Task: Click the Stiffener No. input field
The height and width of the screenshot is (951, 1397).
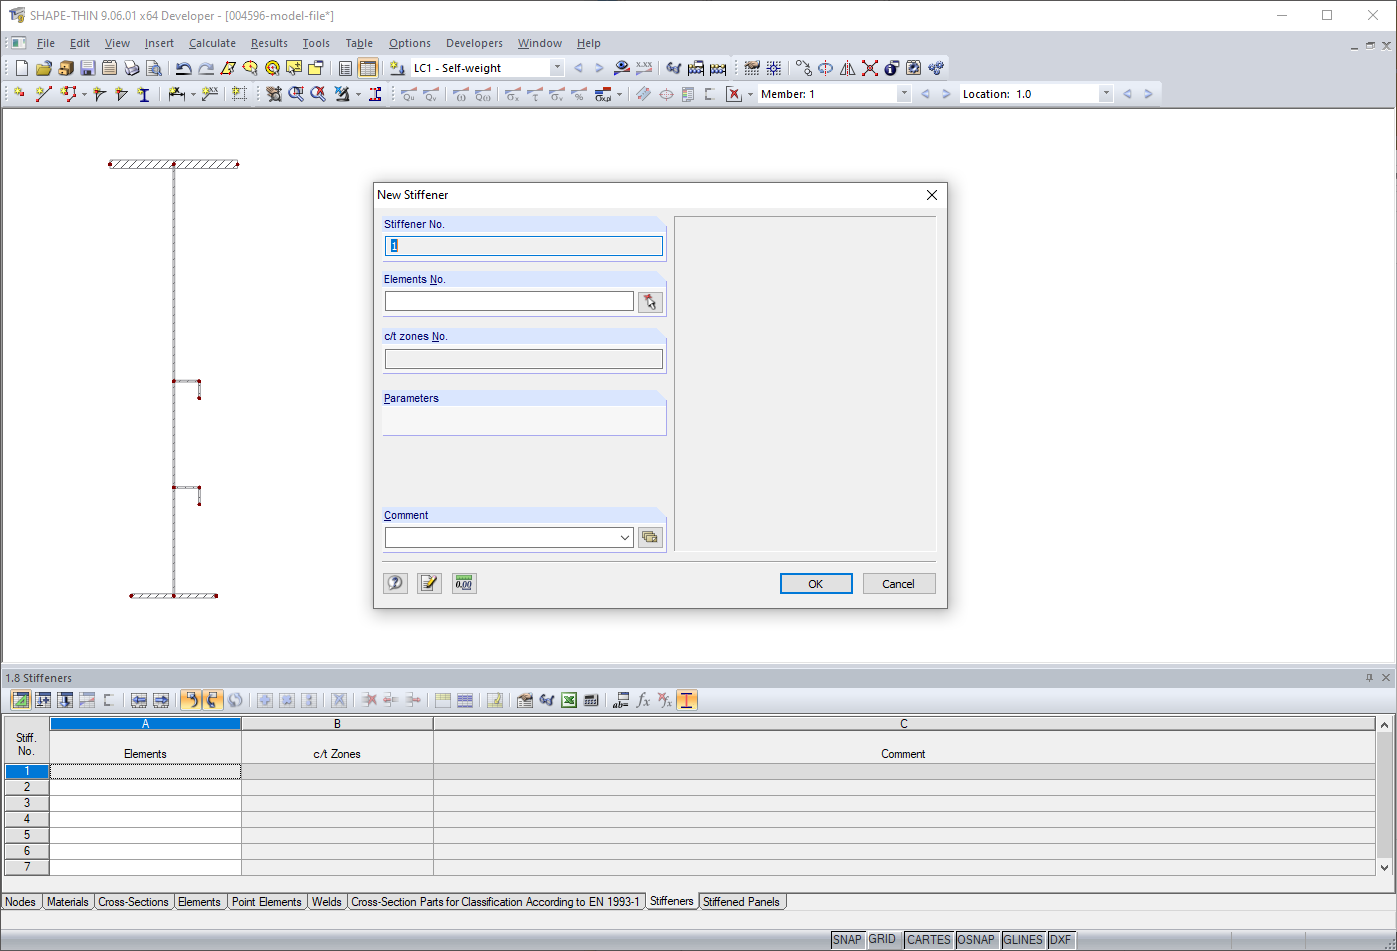Action: pos(524,245)
